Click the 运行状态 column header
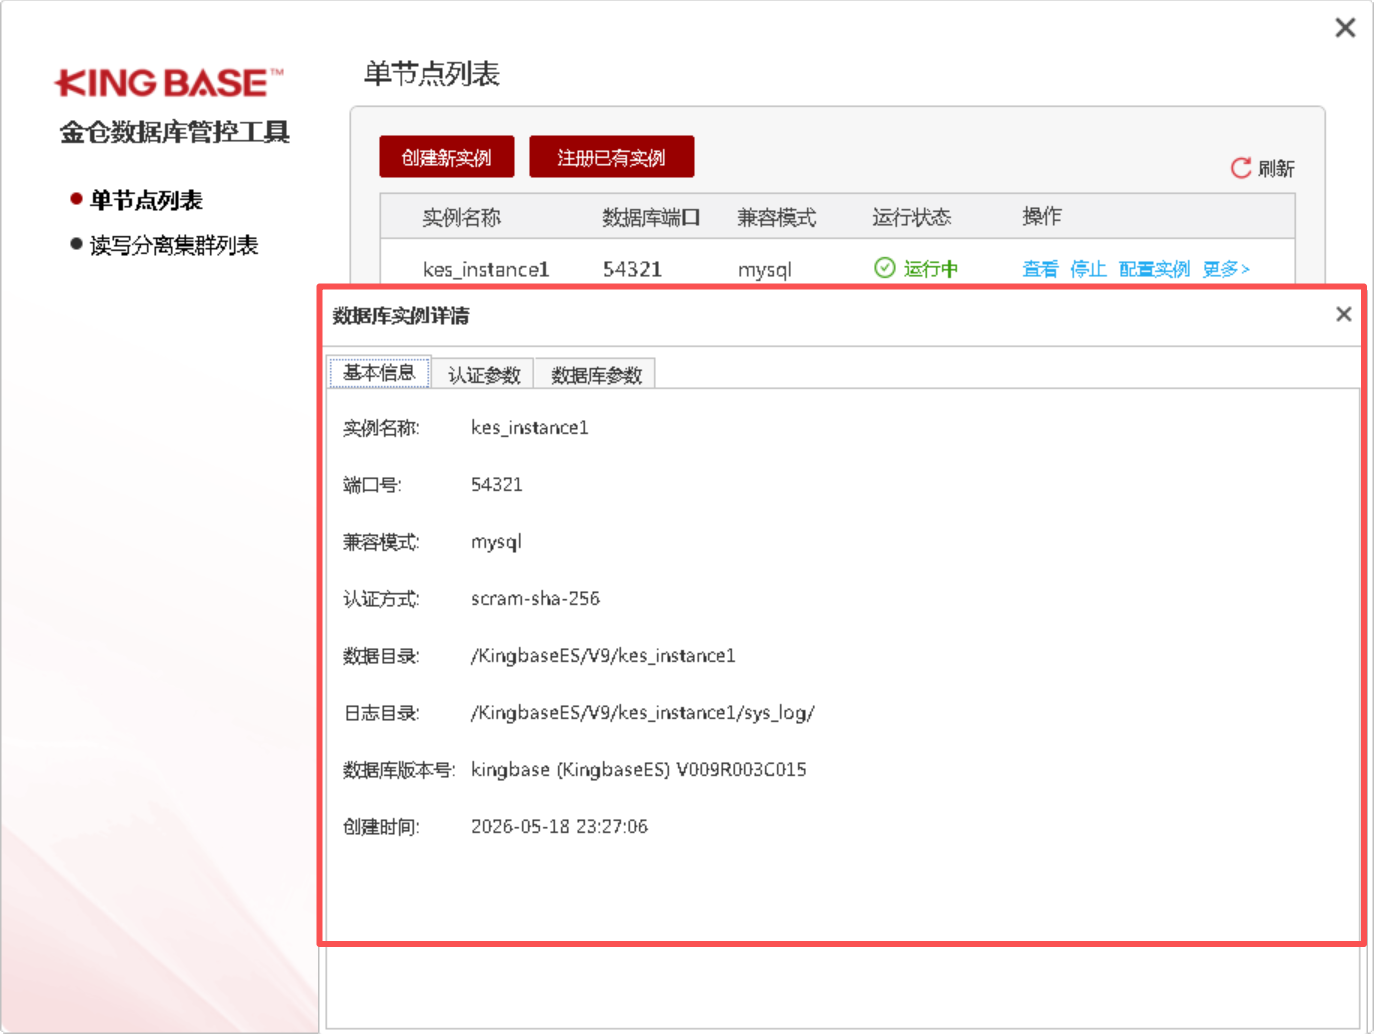1374x1034 pixels. (x=911, y=217)
